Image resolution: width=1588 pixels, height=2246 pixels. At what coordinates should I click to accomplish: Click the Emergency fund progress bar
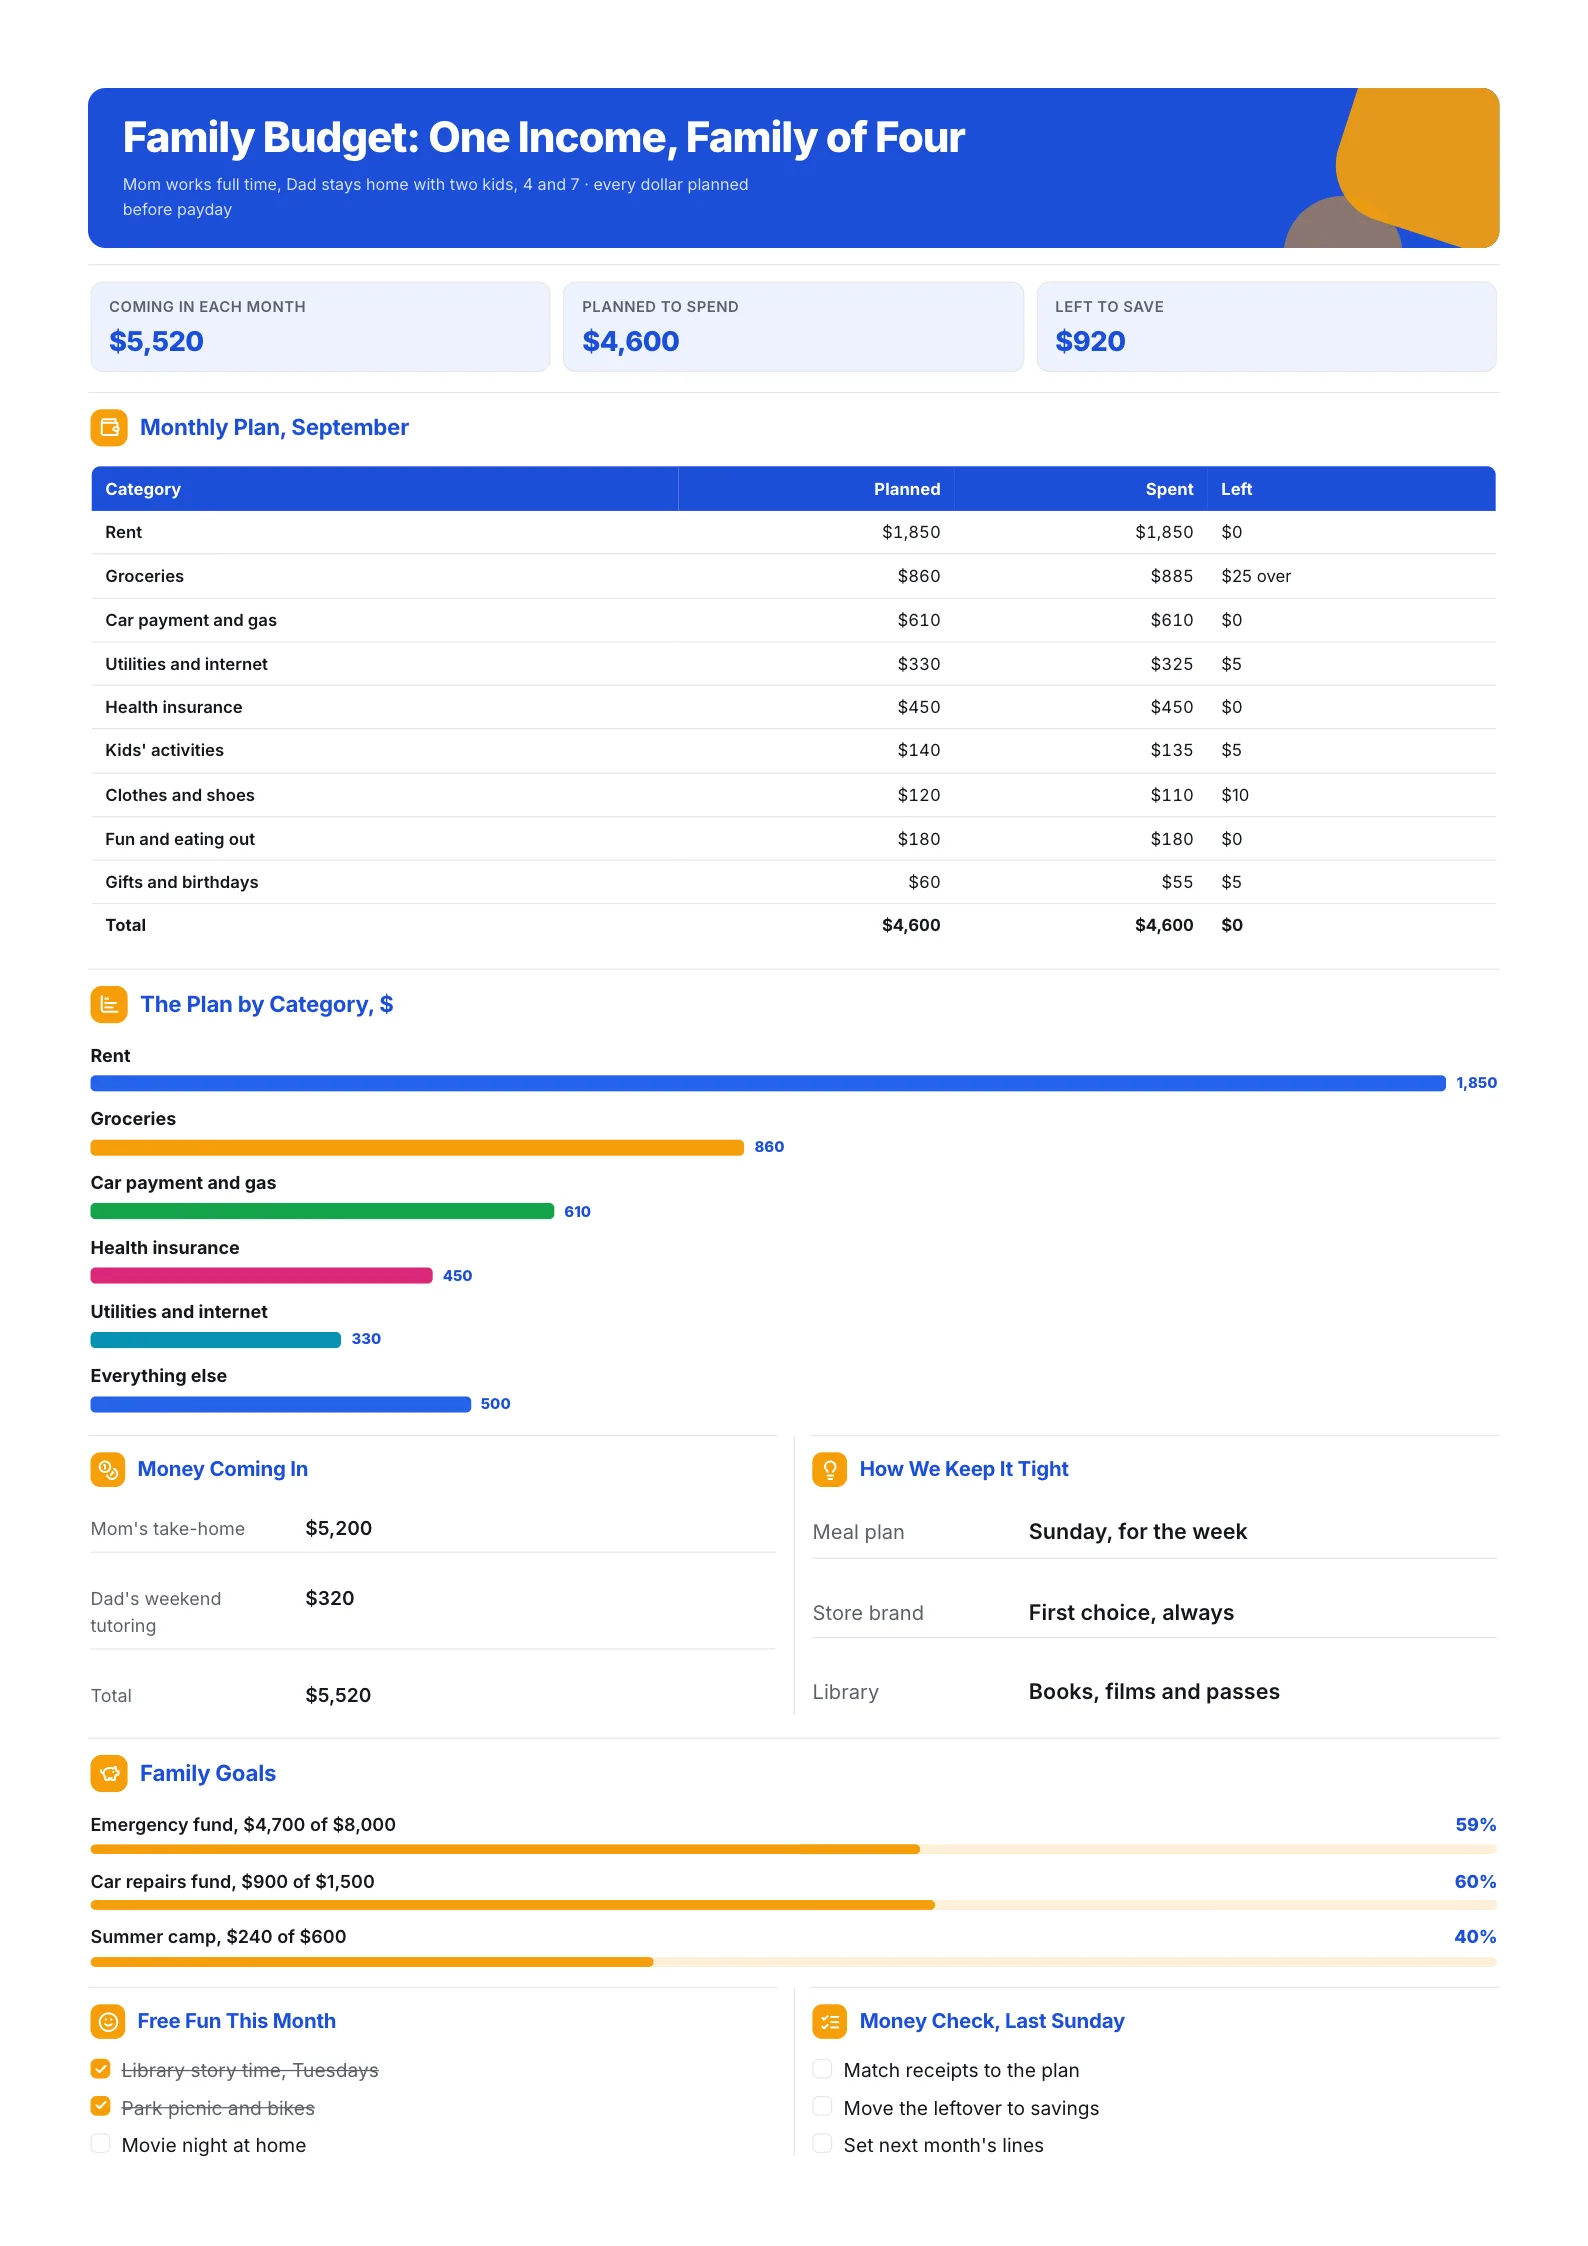[x=794, y=1850]
